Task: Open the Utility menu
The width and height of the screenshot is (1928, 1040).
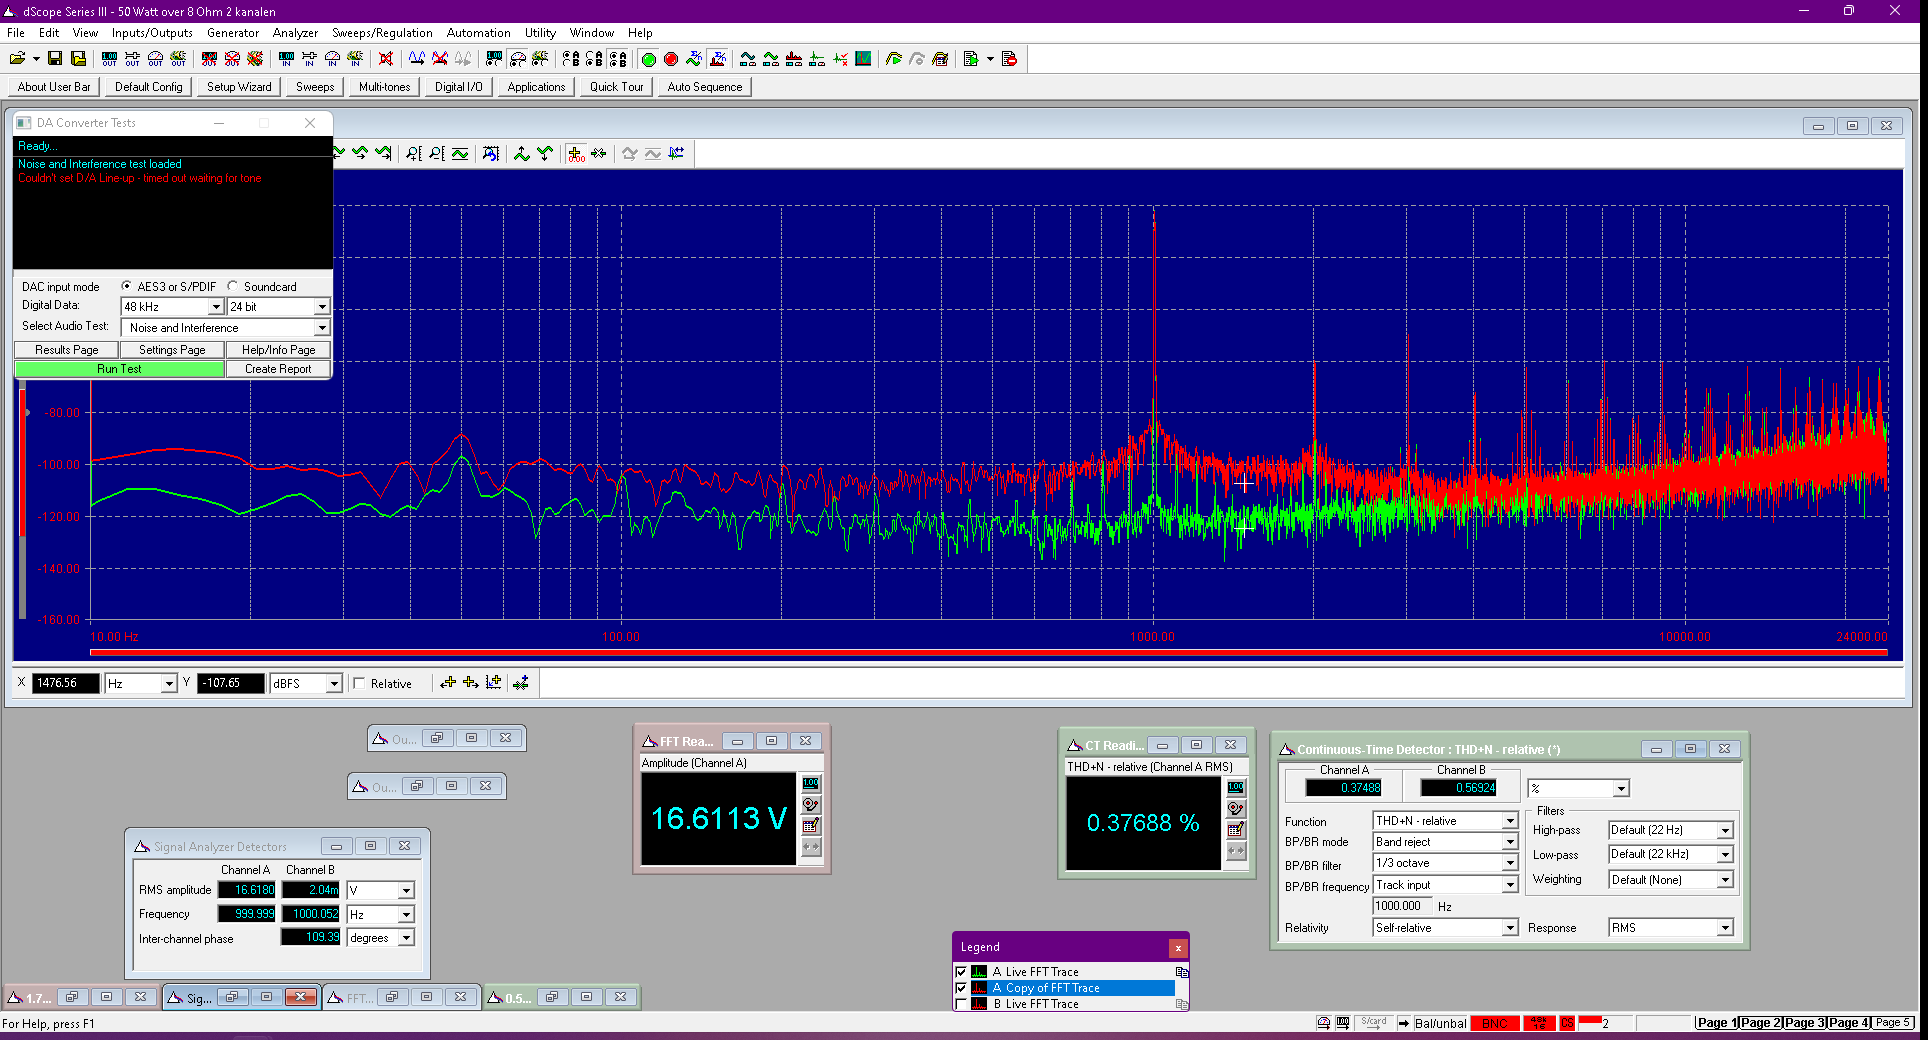Action: tap(540, 33)
